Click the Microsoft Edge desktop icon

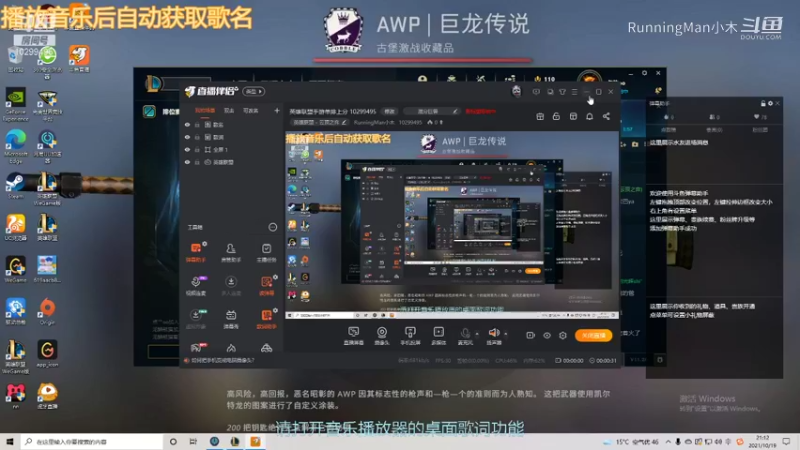click(15, 146)
